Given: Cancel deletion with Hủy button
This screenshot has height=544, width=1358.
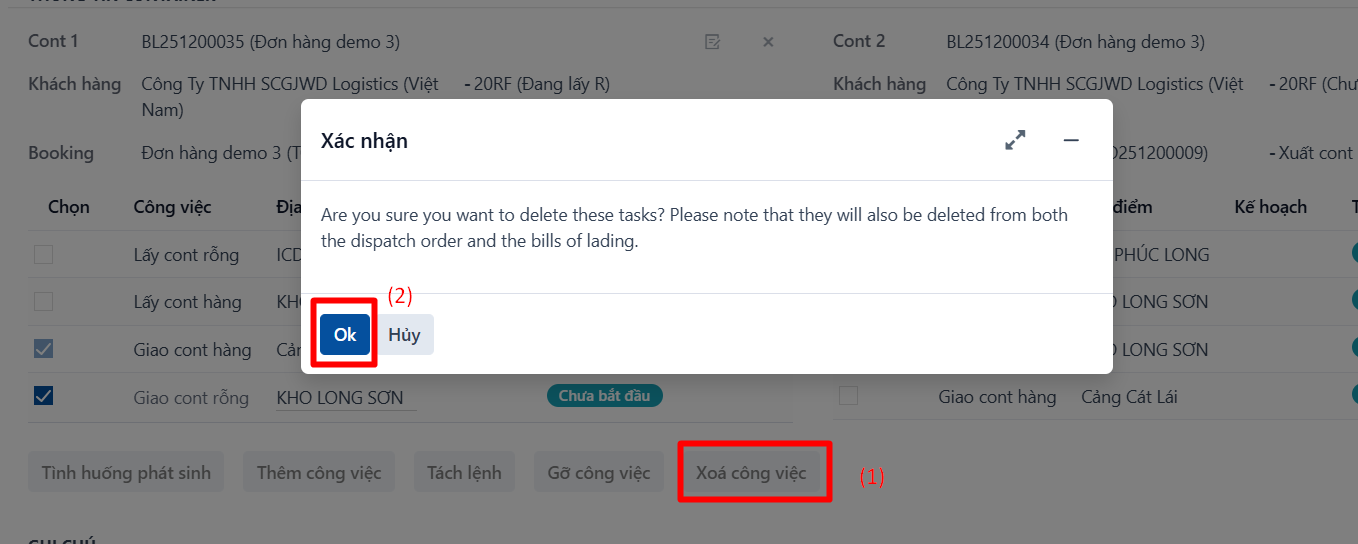Looking at the screenshot, I should (x=404, y=335).
